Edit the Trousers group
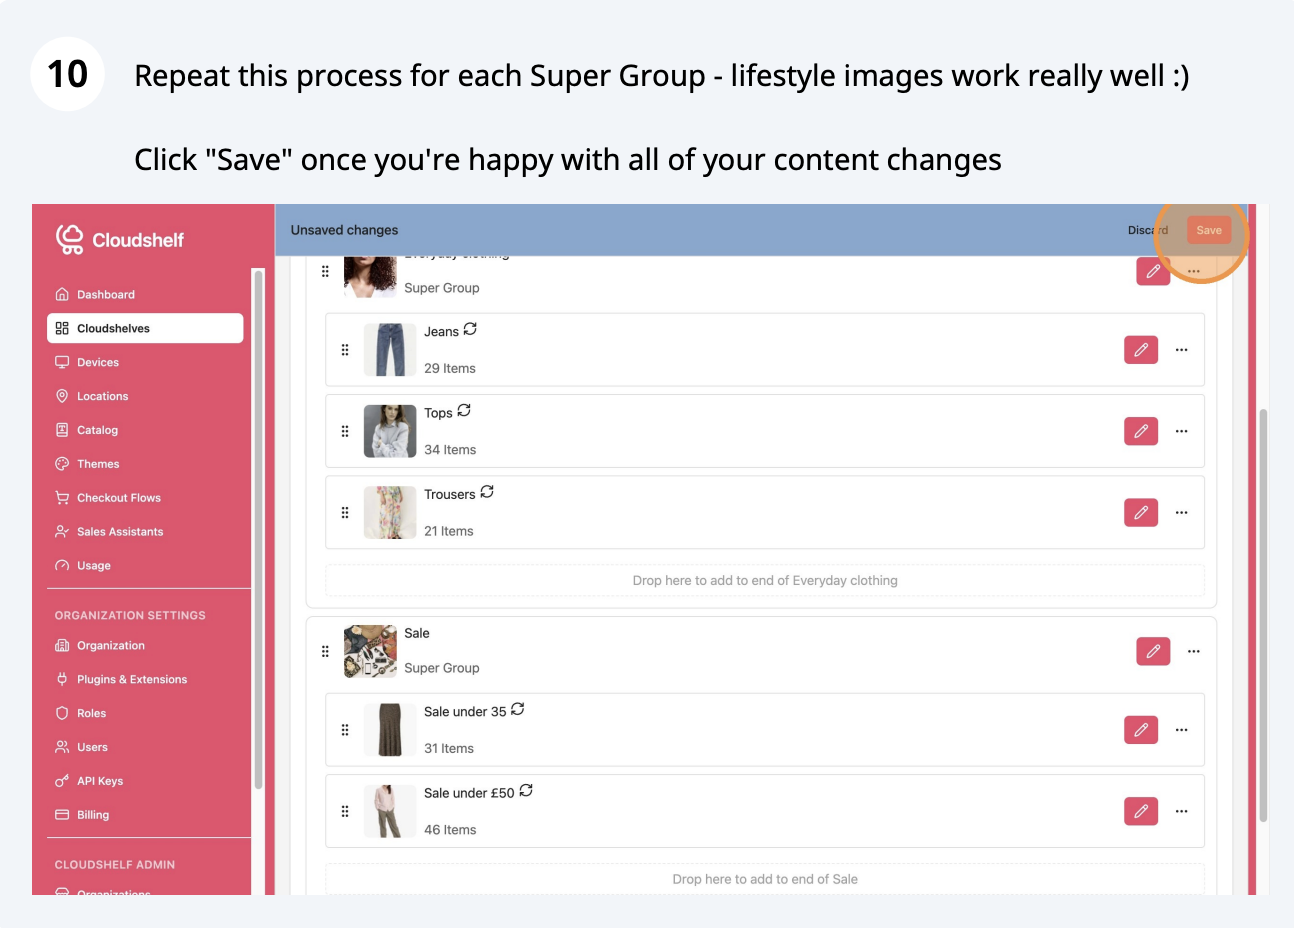 point(1141,513)
